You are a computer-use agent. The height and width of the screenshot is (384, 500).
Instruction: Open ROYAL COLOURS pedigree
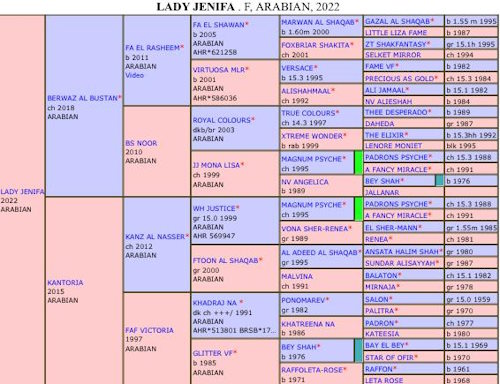(x=221, y=120)
